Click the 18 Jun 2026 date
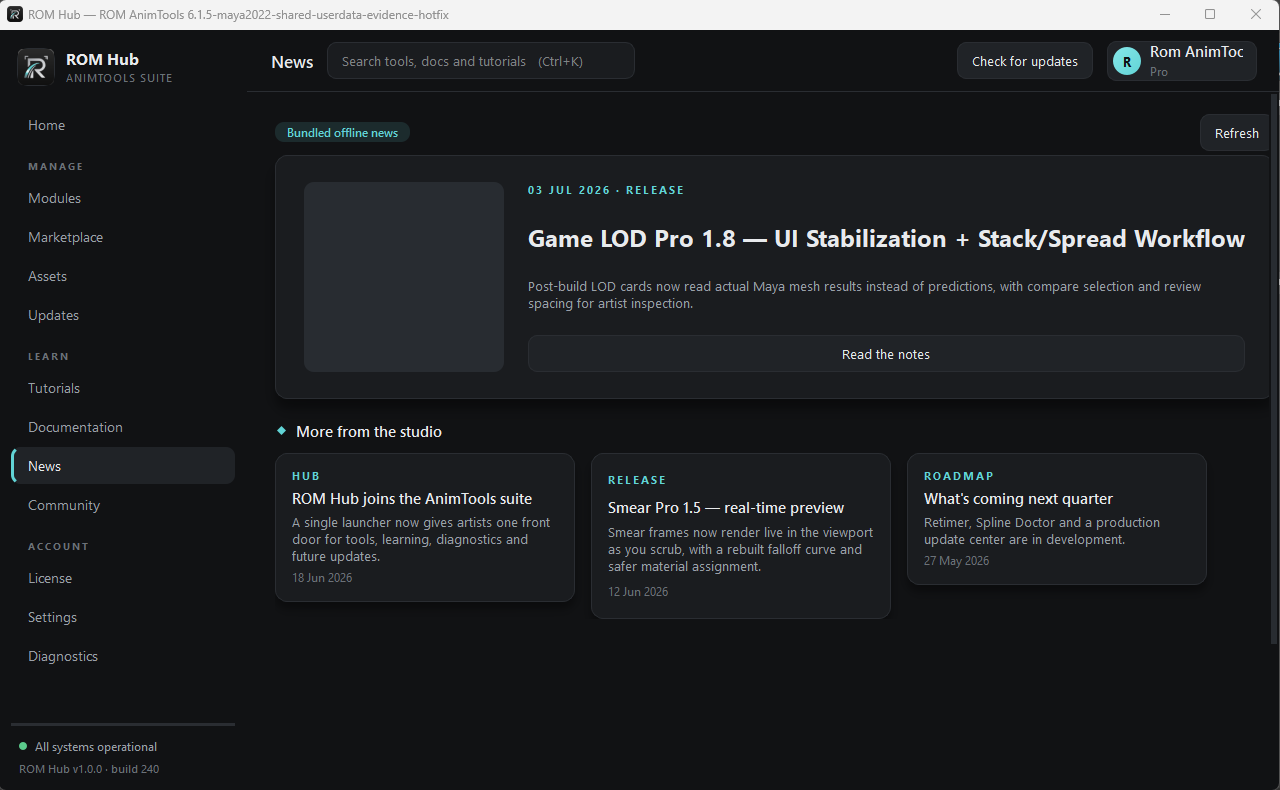The image size is (1280, 790). [322, 578]
